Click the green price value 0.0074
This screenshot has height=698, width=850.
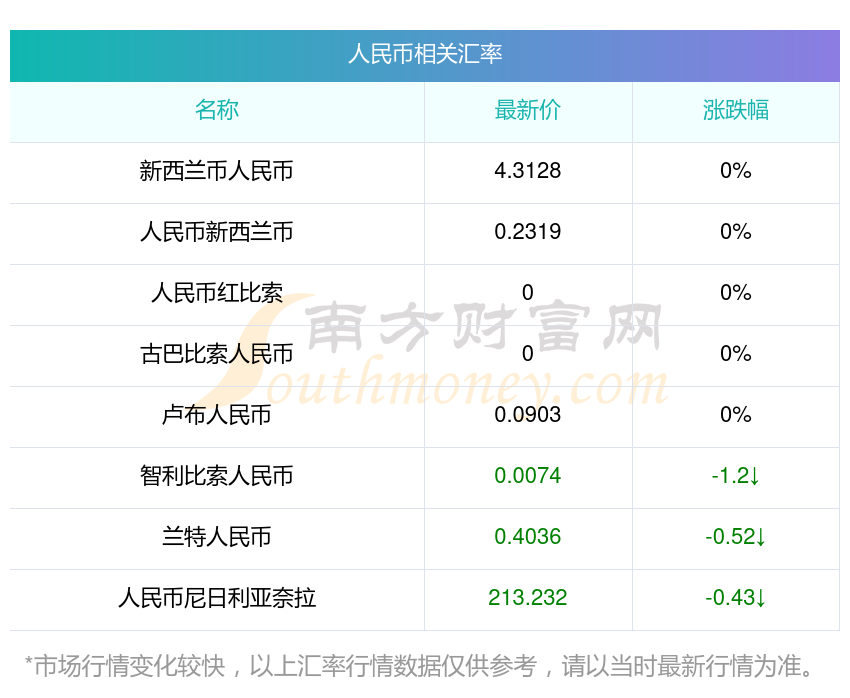[x=527, y=476]
